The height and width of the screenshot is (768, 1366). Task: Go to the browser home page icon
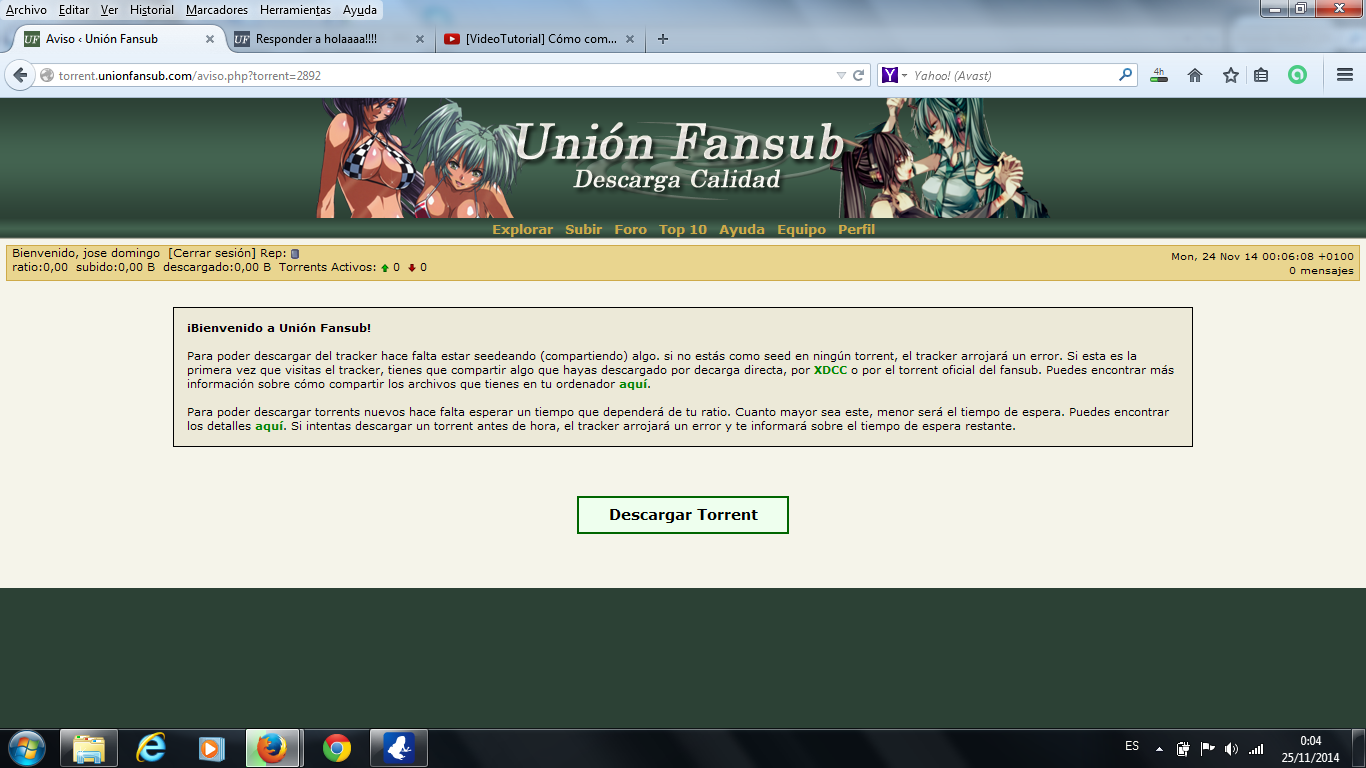(1194, 75)
